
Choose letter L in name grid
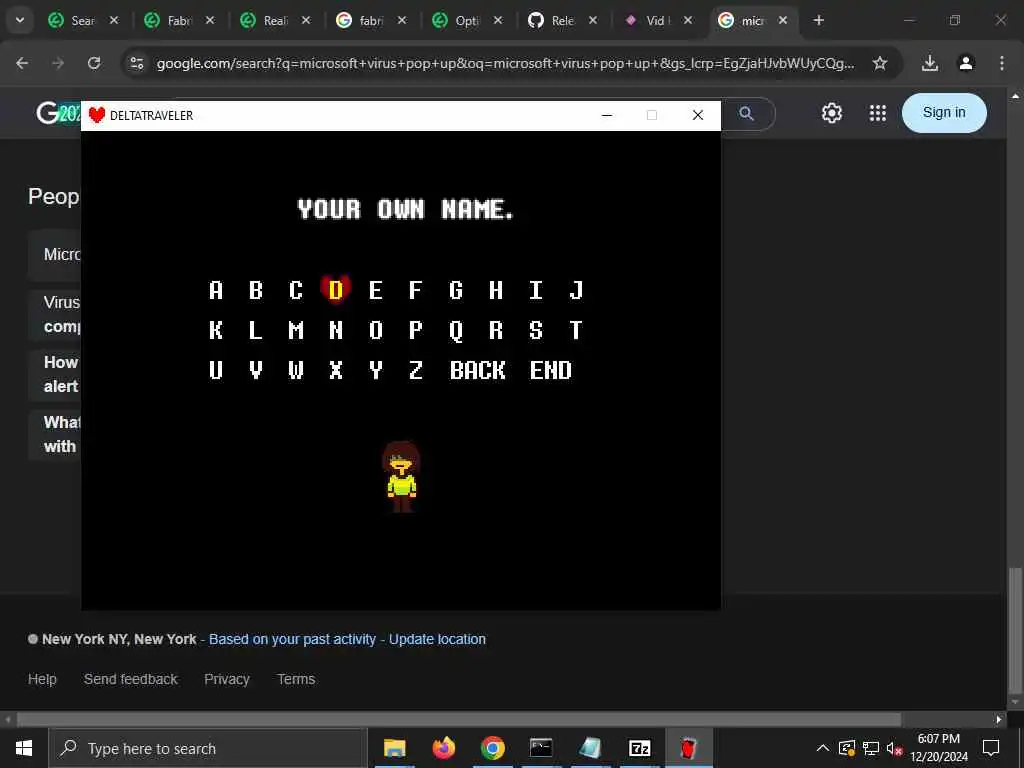(256, 330)
